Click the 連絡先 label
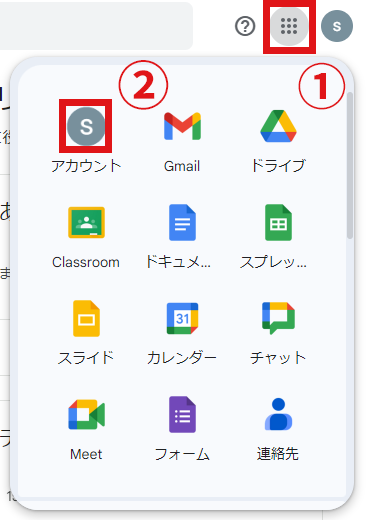The height and width of the screenshot is (520, 371). point(278,454)
